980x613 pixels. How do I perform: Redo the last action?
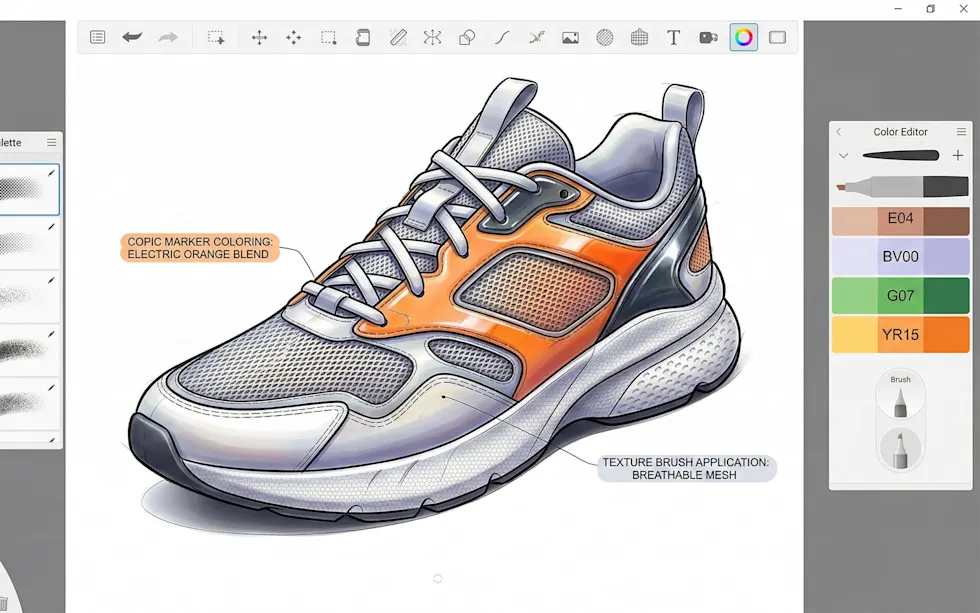[x=167, y=37]
